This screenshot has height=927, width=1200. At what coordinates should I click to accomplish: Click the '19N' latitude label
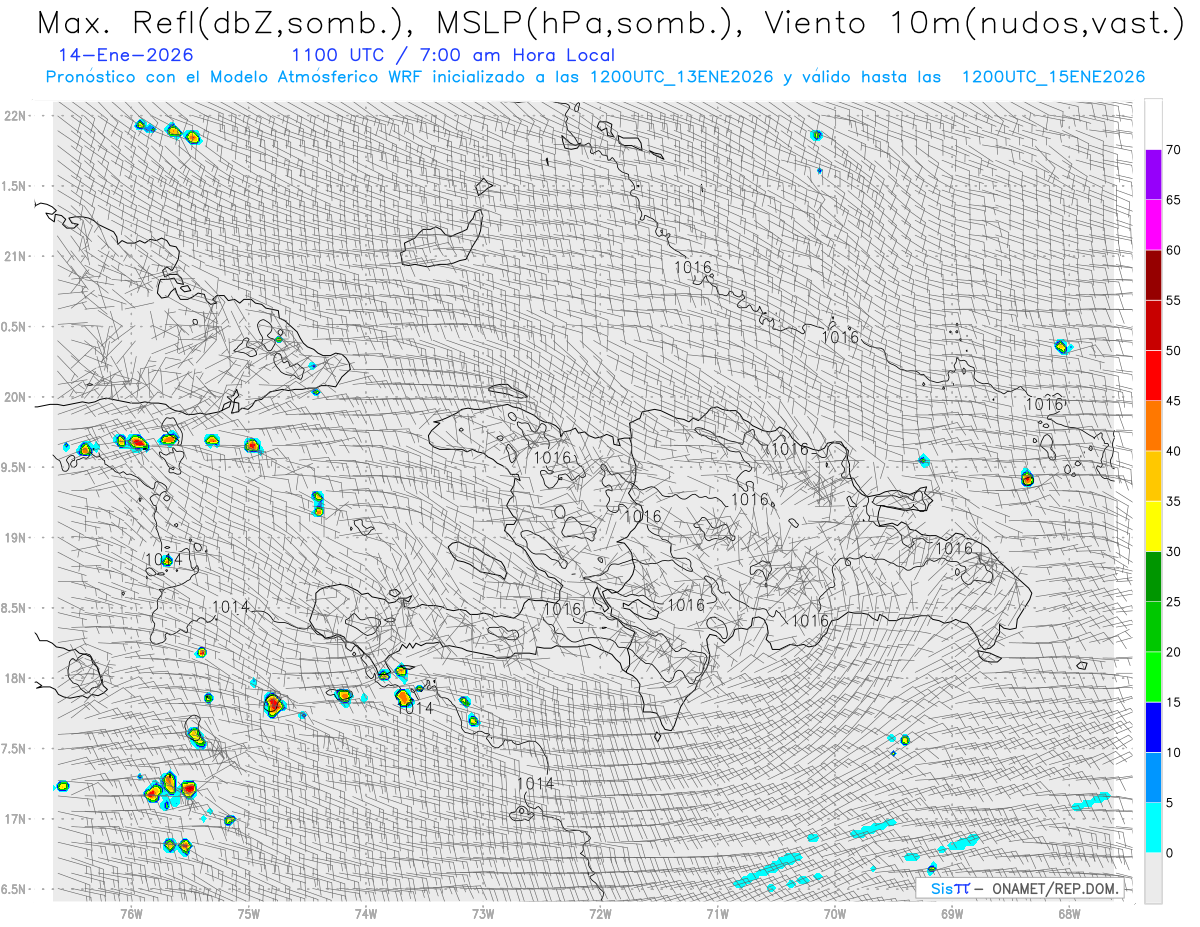[16, 538]
